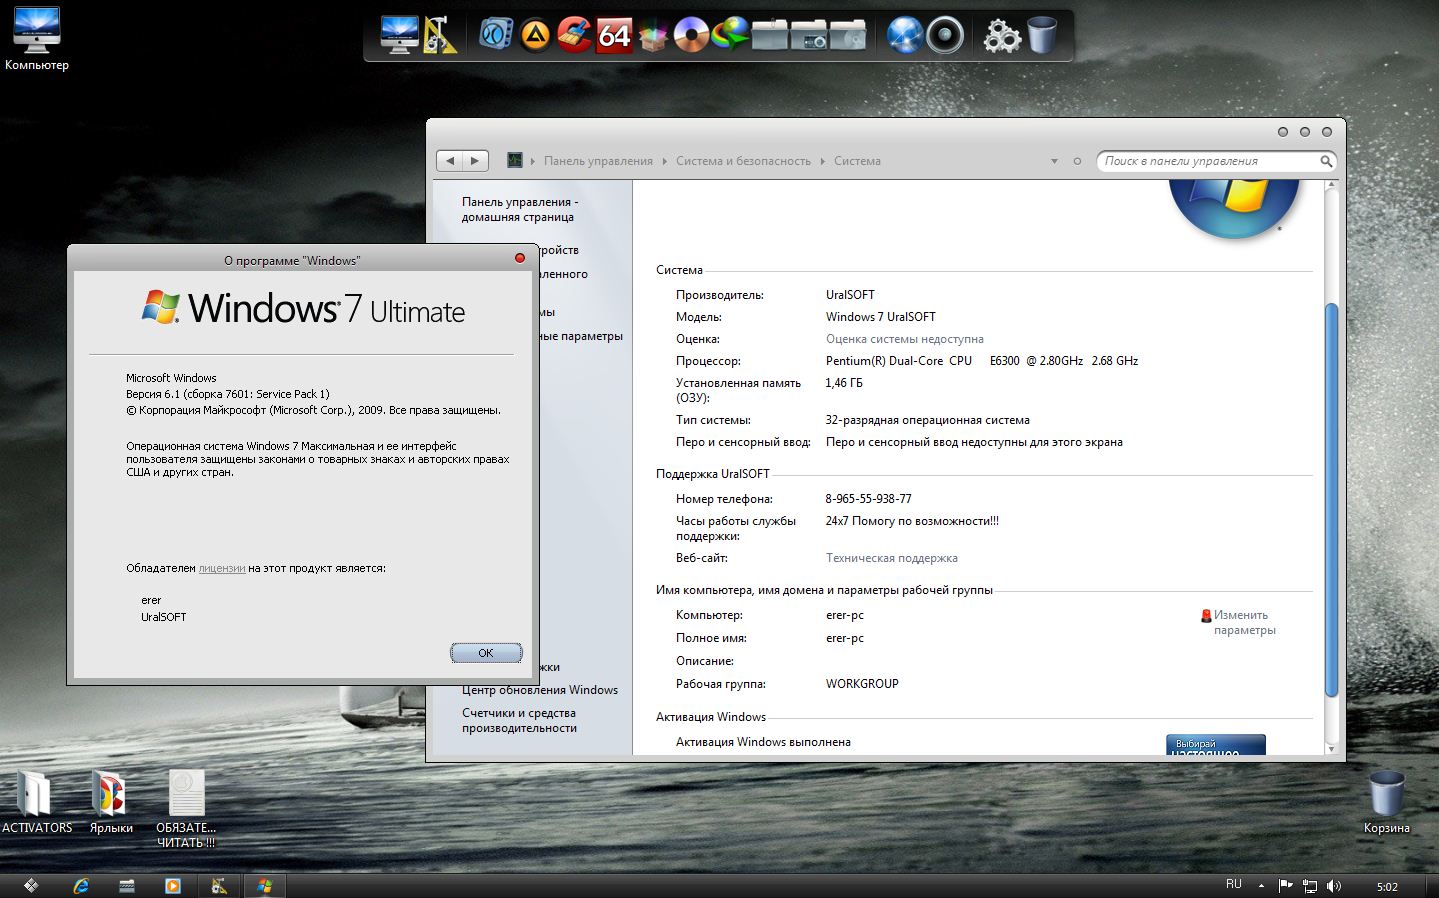
Task: Switch the RU input language indicator
Action: pyautogui.click(x=1234, y=885)
